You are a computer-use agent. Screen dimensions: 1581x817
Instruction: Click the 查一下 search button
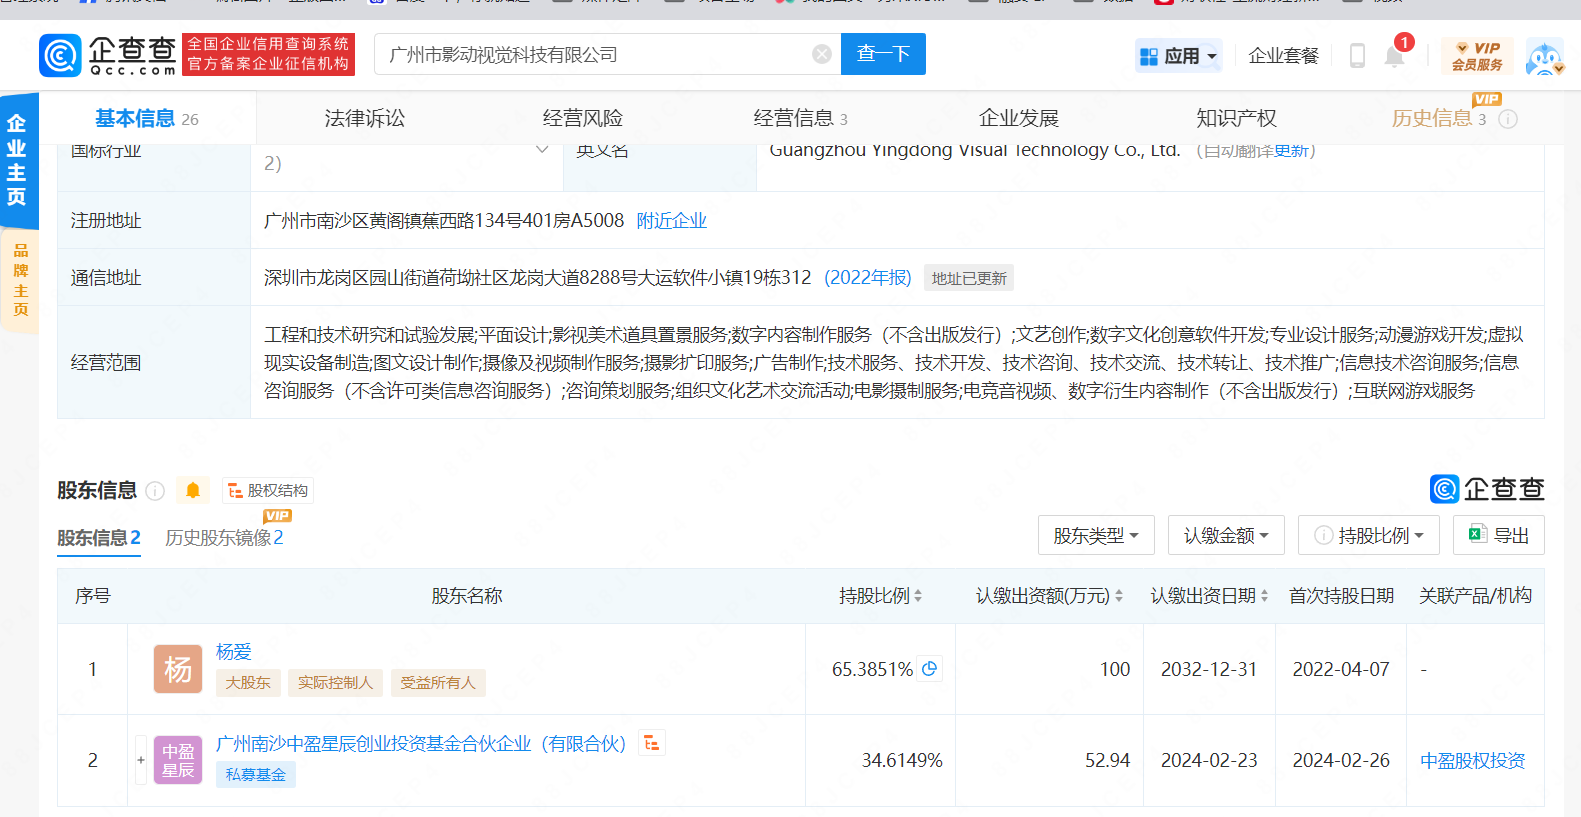883,54
